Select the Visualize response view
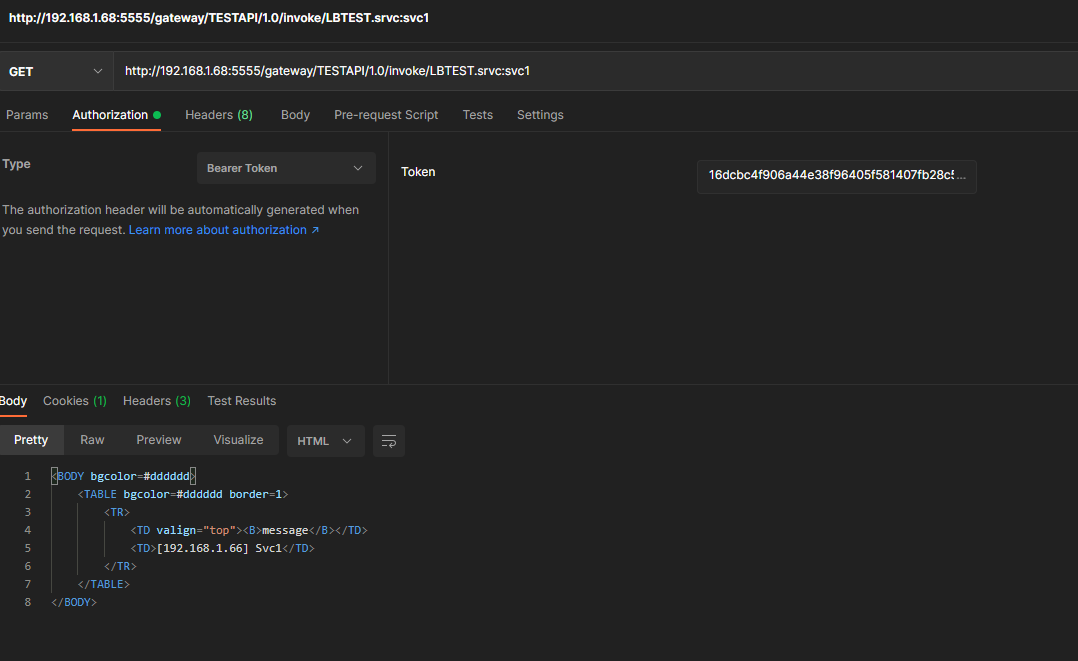Image resolution: width=1078 pixels, height=661 pixels. point(238,440)
